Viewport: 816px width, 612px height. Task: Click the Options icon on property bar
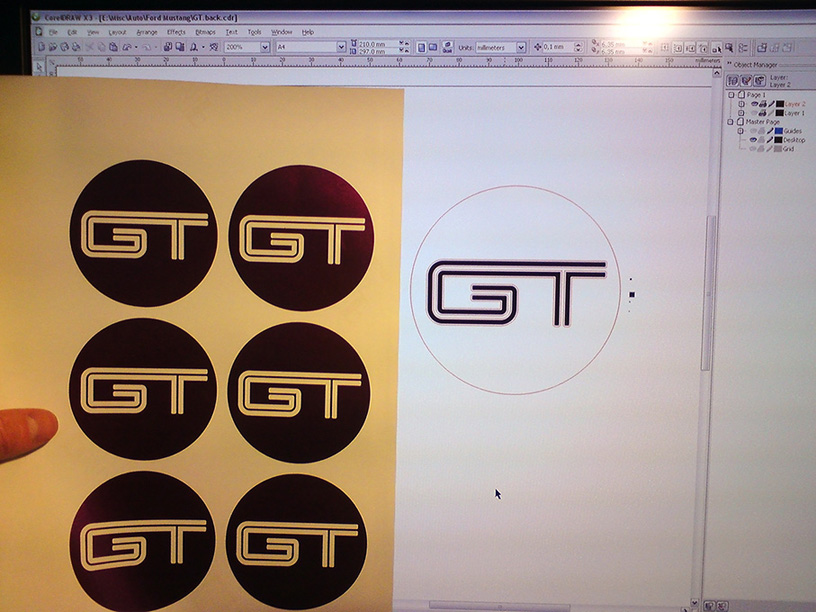[x=743, y=47]
